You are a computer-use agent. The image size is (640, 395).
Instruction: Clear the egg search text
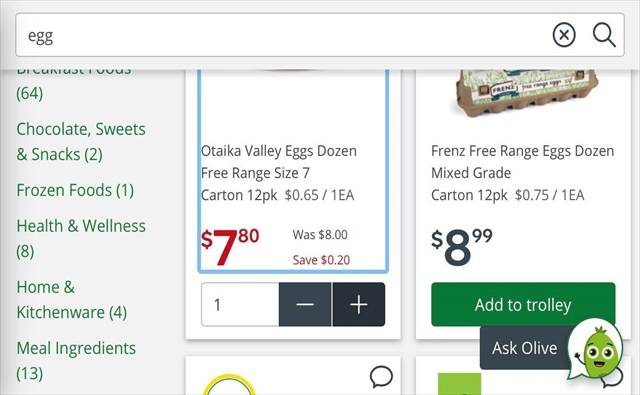(564, 35)
